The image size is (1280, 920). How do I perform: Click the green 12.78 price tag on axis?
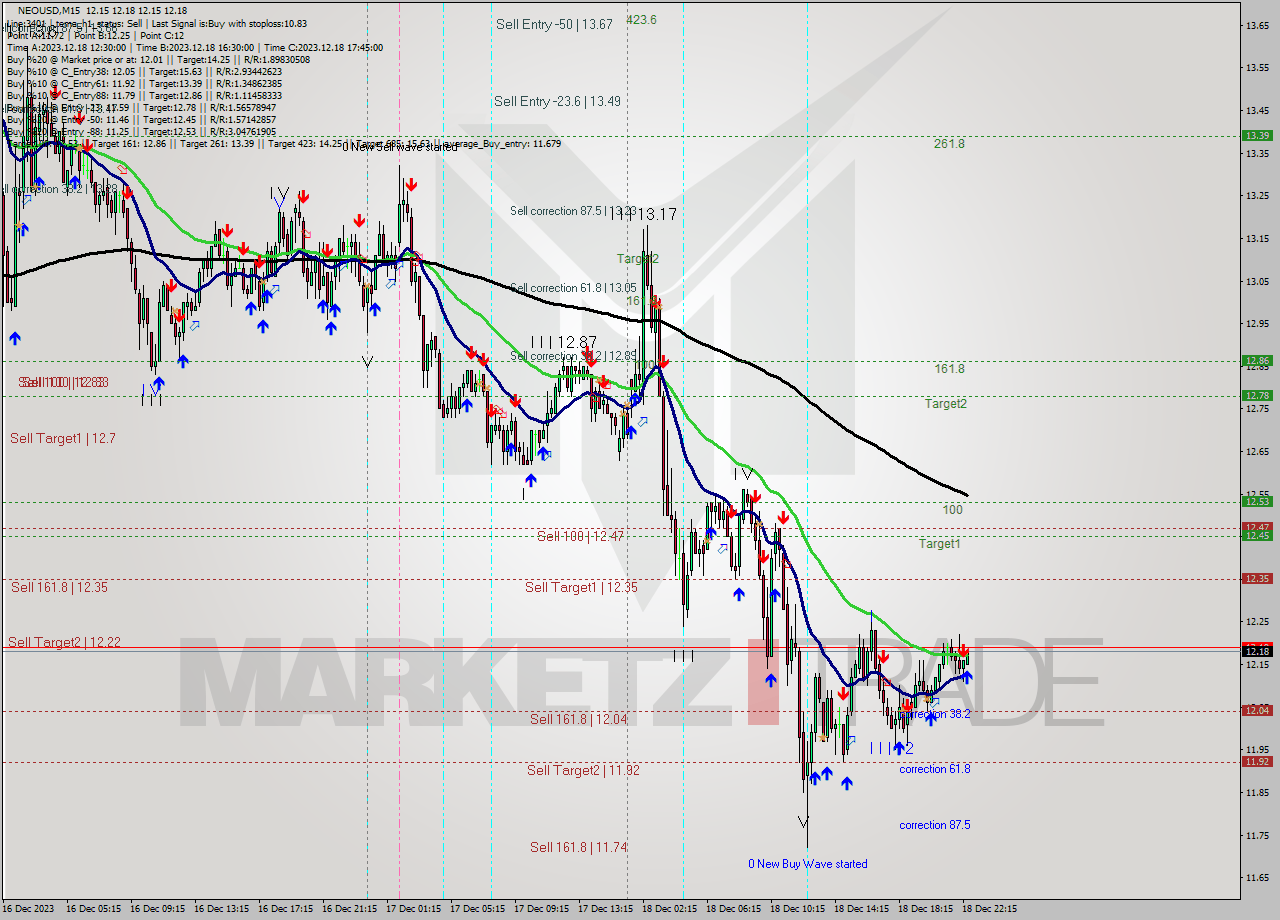[1257, 395]
